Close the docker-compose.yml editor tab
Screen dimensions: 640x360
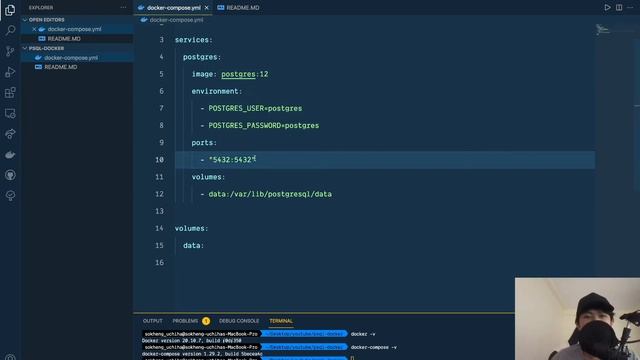click(207, 8)
